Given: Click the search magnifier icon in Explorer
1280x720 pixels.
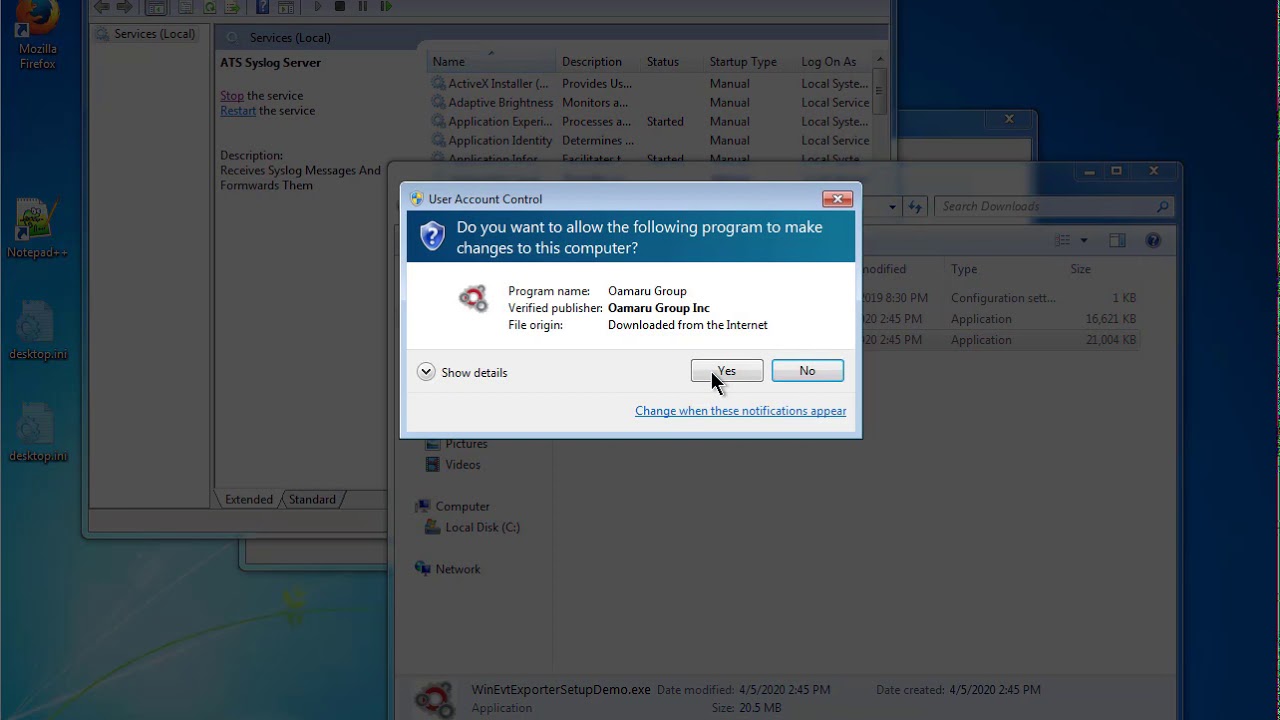Looking at the screenshot, I should click(x=1162, y=207).
